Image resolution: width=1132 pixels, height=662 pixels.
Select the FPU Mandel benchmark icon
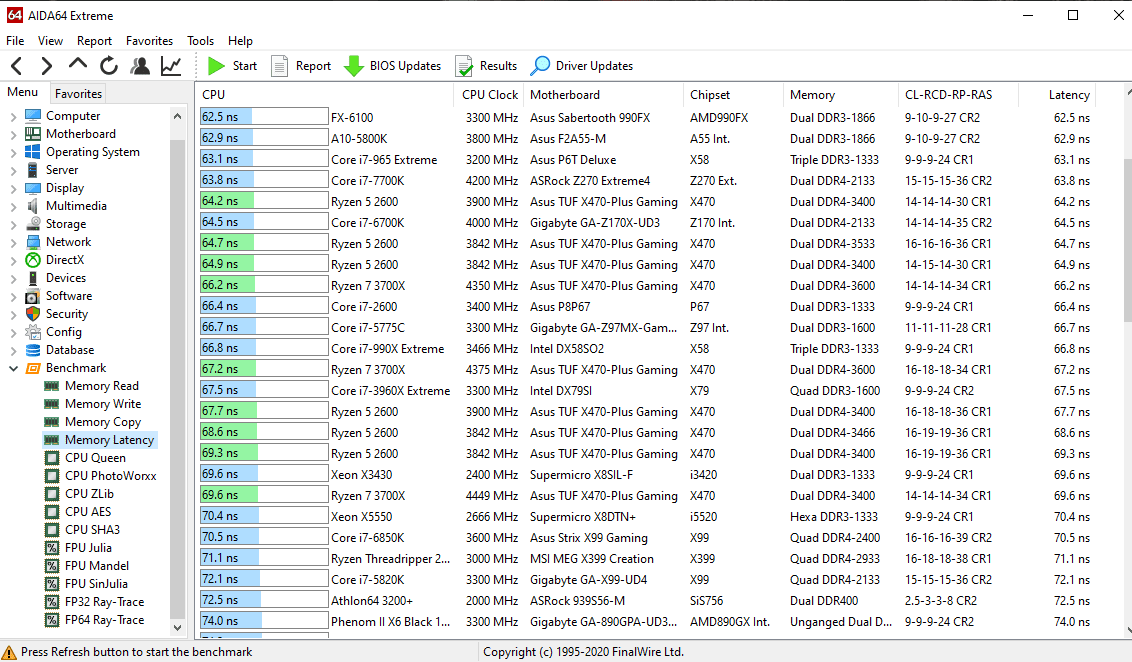point(51,566)
